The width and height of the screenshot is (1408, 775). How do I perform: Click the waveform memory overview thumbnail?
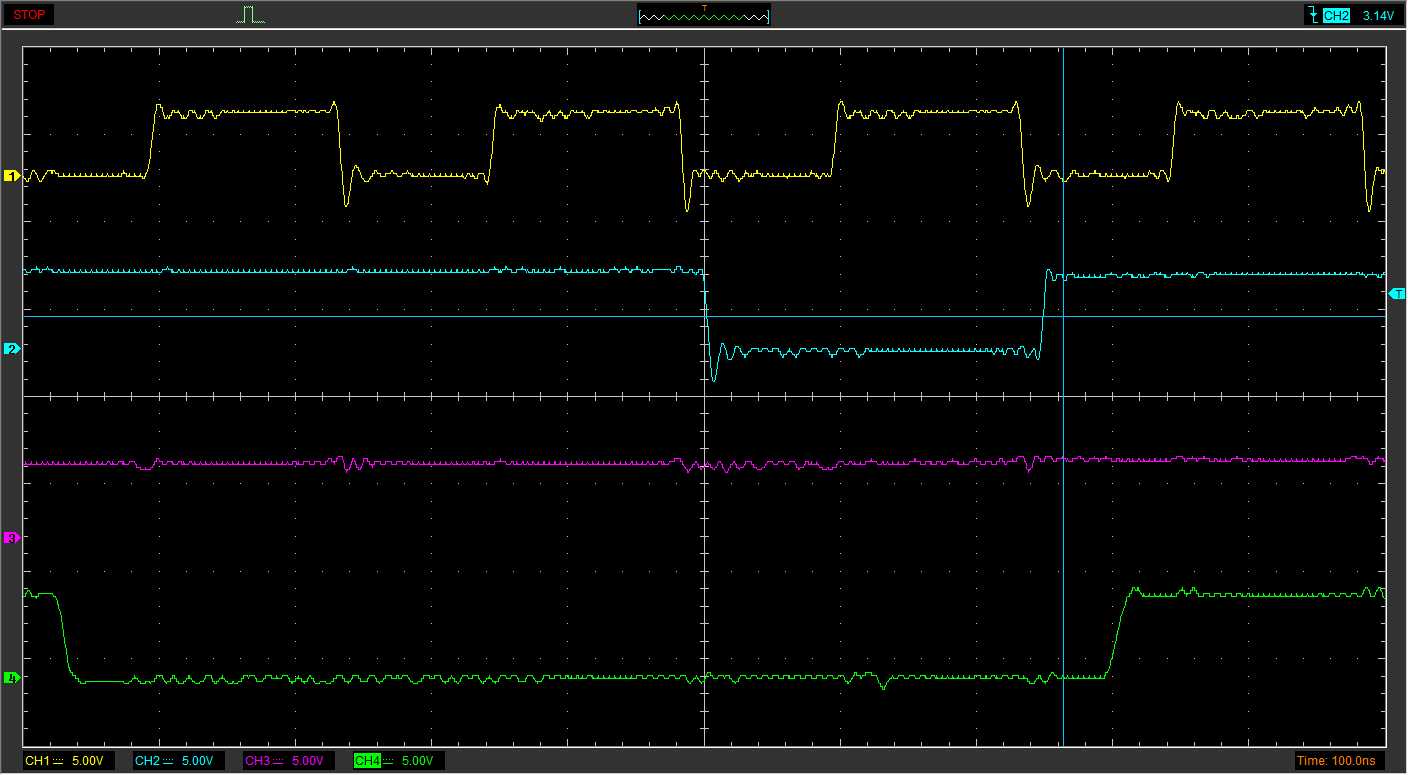pos(704,16)
